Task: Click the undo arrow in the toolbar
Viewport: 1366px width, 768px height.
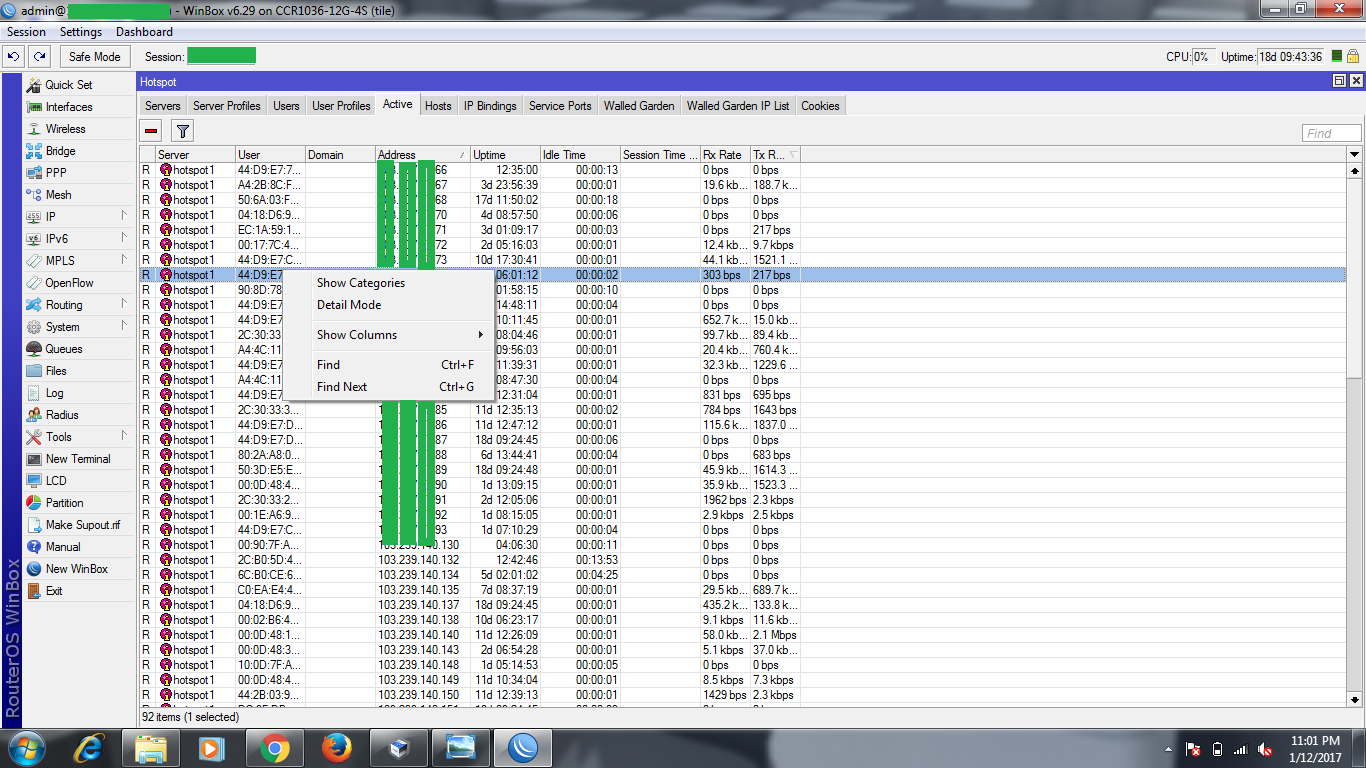Action: point(14,57)
